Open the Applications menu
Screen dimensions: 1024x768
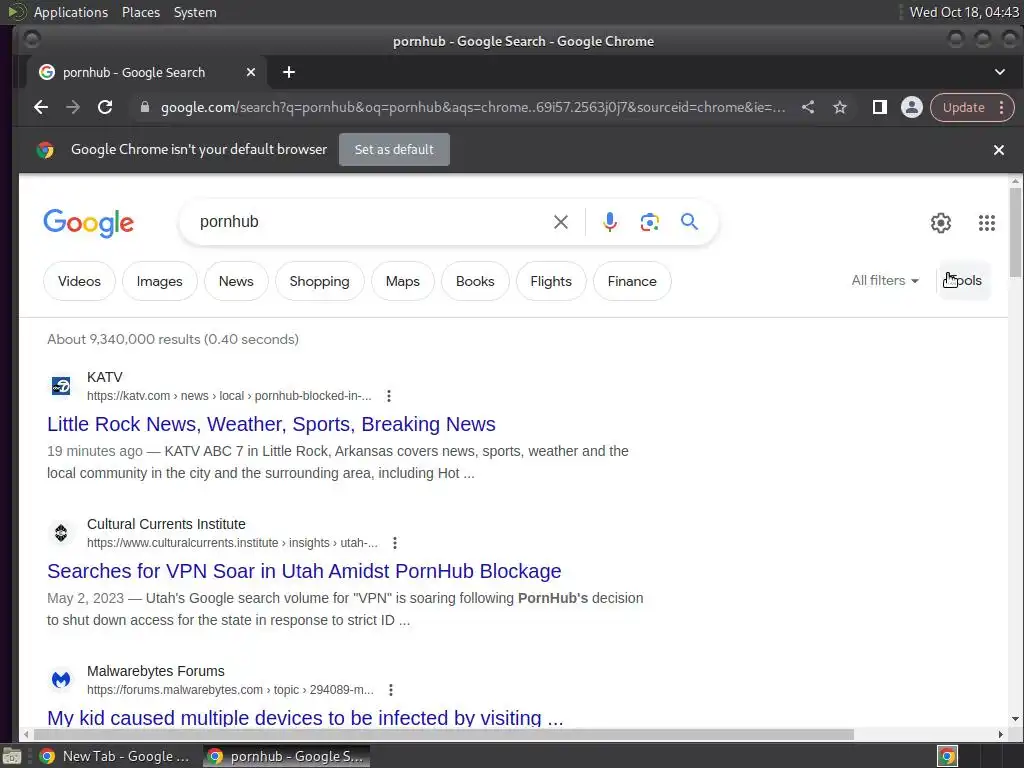[x=71, y=12]
